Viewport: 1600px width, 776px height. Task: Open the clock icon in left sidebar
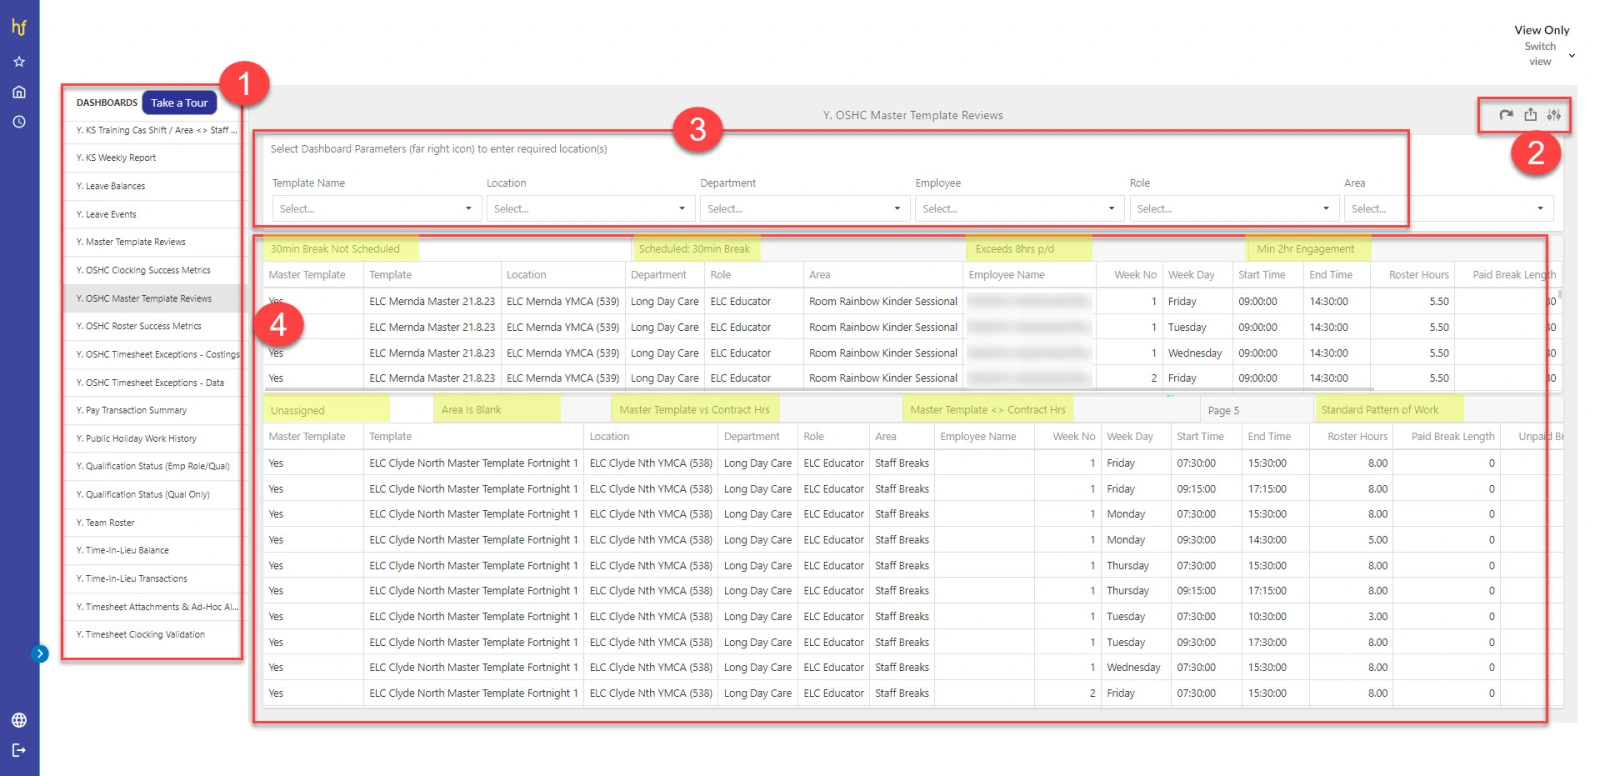(19, 122)
